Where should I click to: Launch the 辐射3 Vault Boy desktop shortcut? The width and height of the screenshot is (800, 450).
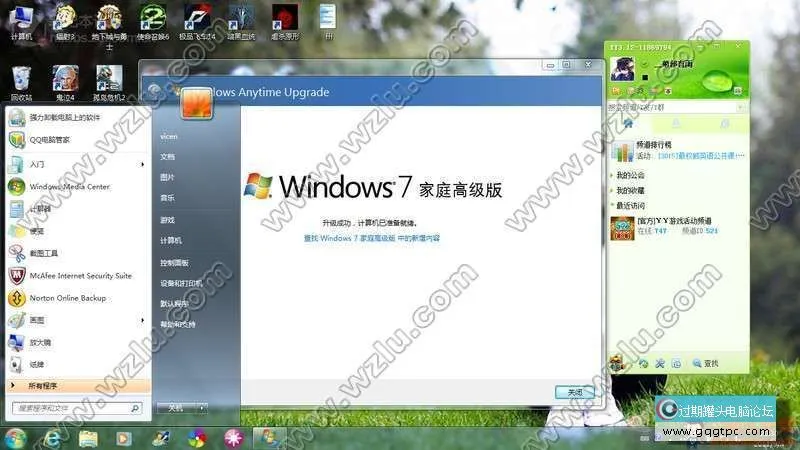[65, 22]
